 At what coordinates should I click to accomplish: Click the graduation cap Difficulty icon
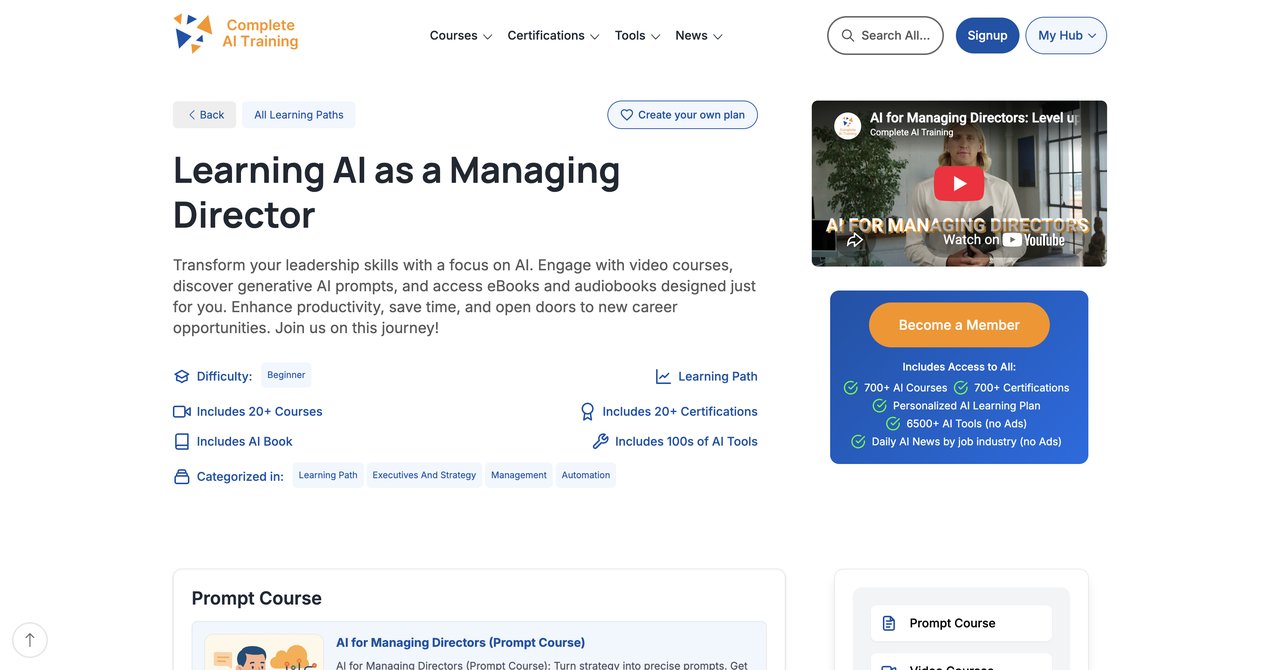coord(181,377)
